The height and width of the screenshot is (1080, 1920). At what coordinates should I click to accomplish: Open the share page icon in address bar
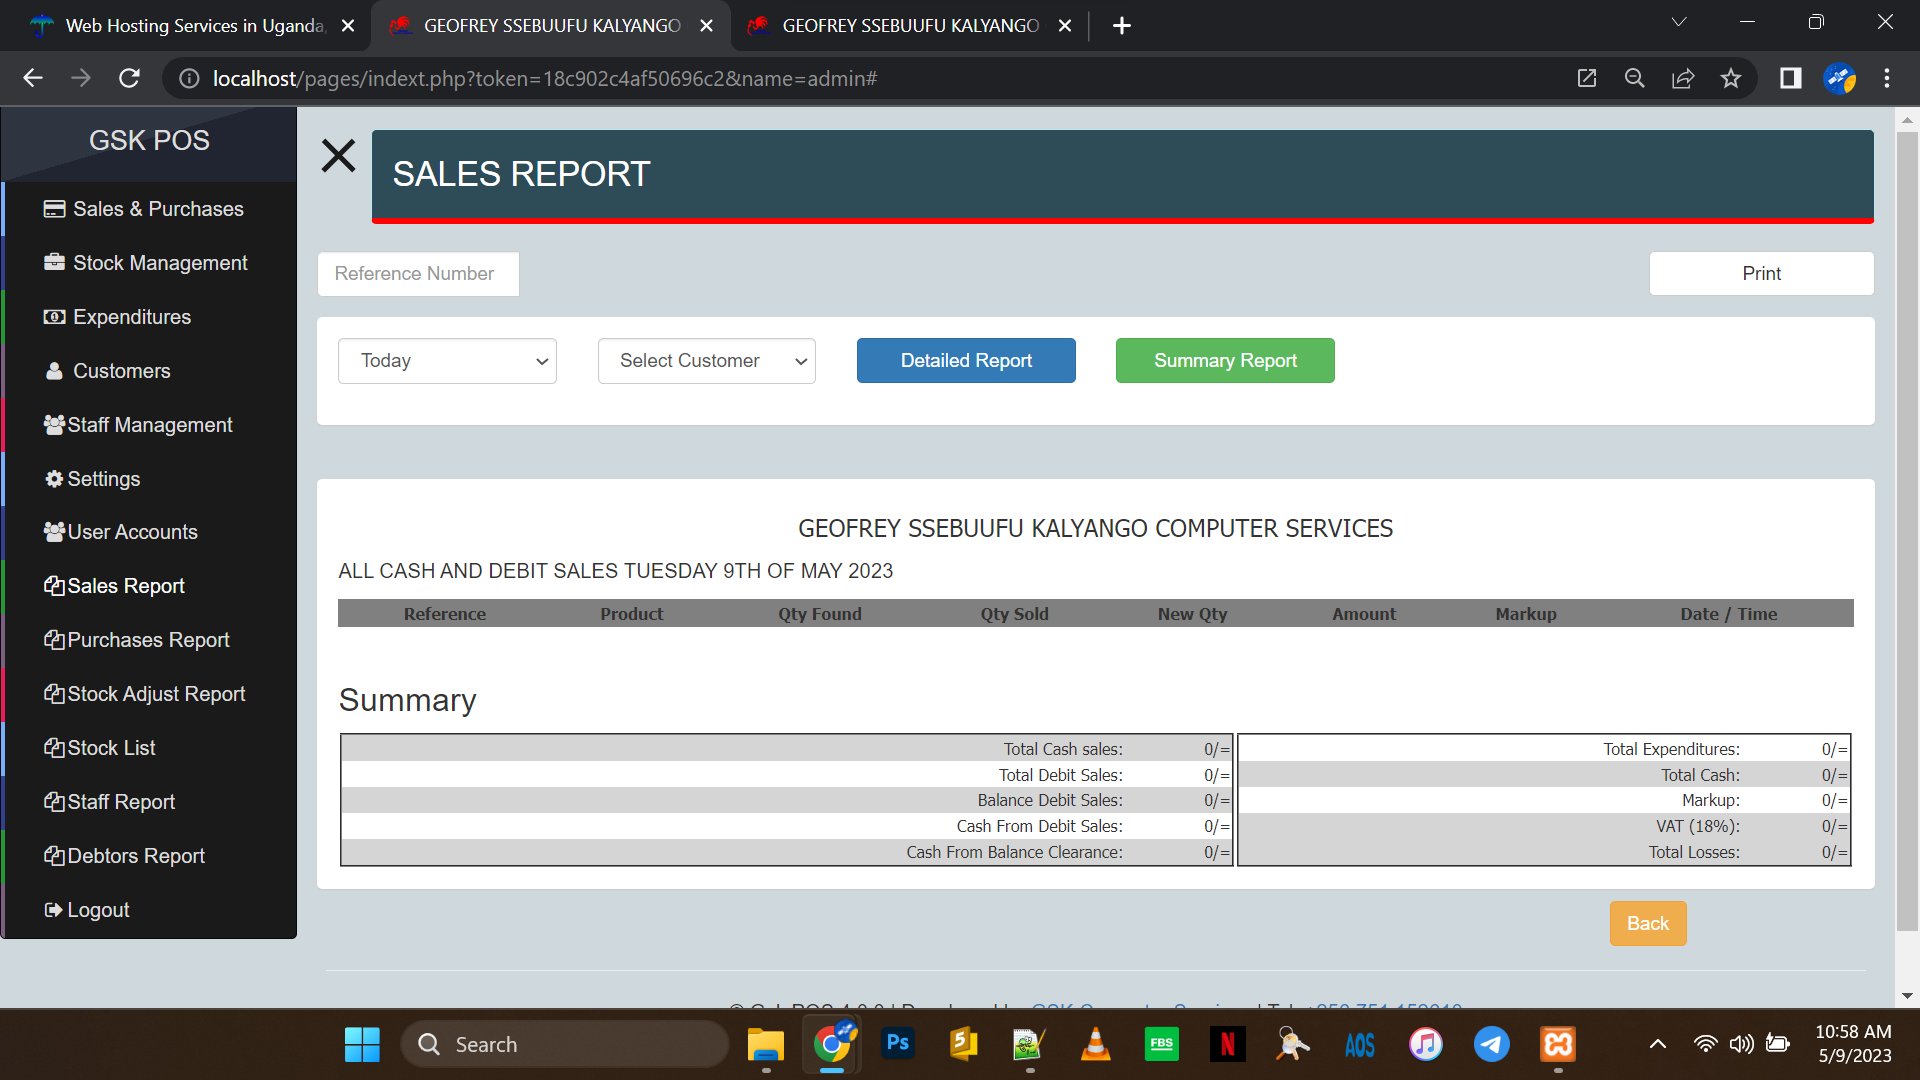[x=1683, y=78]
